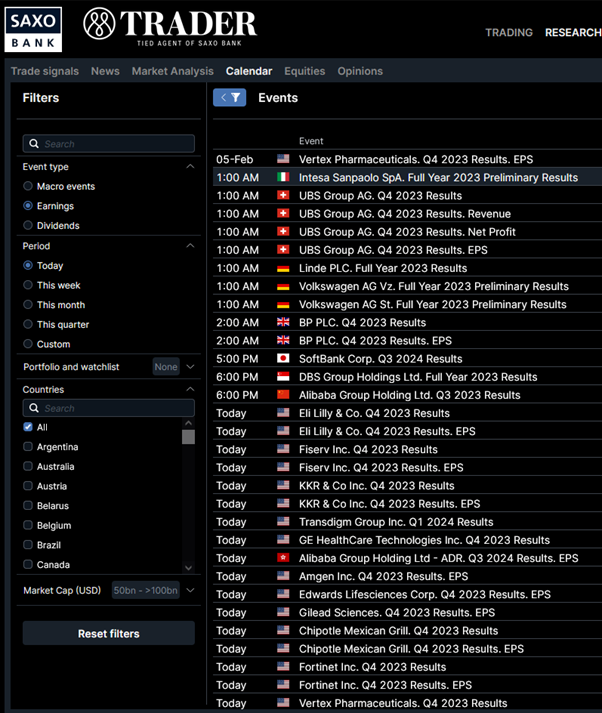The height and width of the screenshot is (713, 602).
Task: Click the US flag beside Edwards Lifesciences Corp
Action: coord(283,594)
